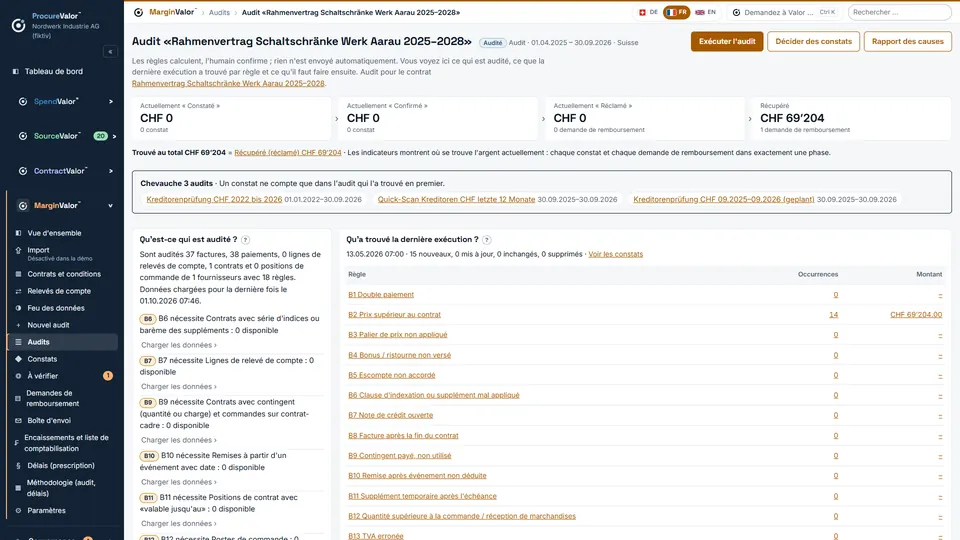Open Demandez à Valor assistant
Image resolution: width=960 pixels, height=540 pixels.
[x=784, y=12]
